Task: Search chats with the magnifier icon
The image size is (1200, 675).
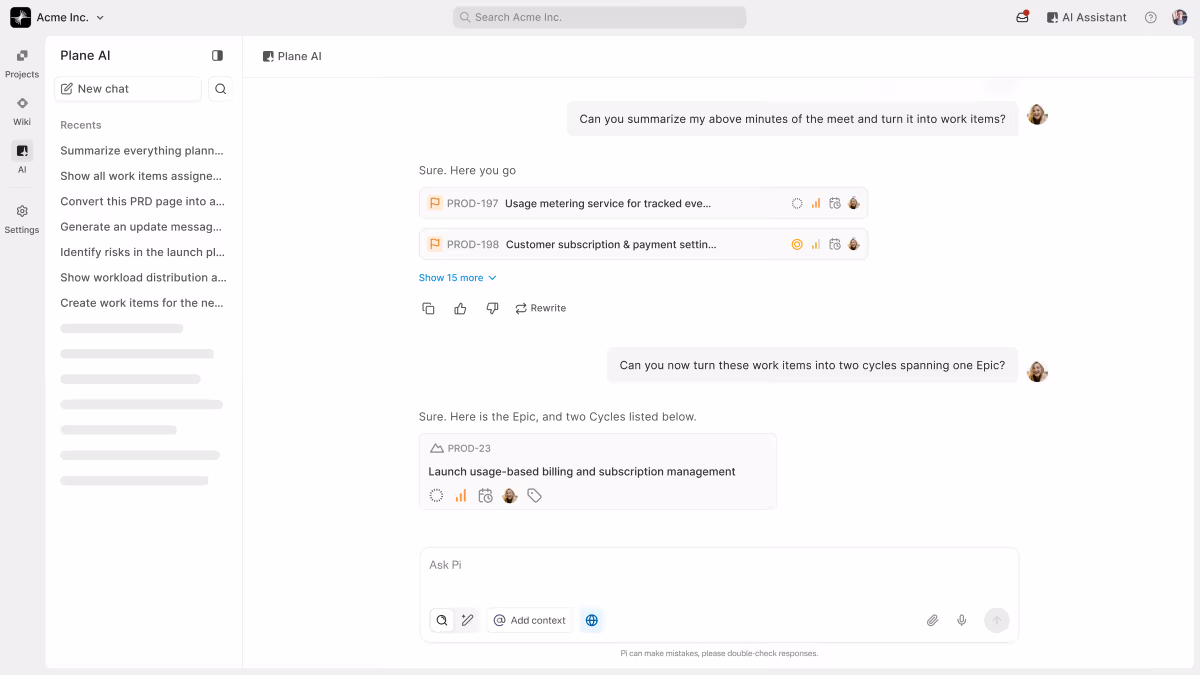Action: point(221,89)
